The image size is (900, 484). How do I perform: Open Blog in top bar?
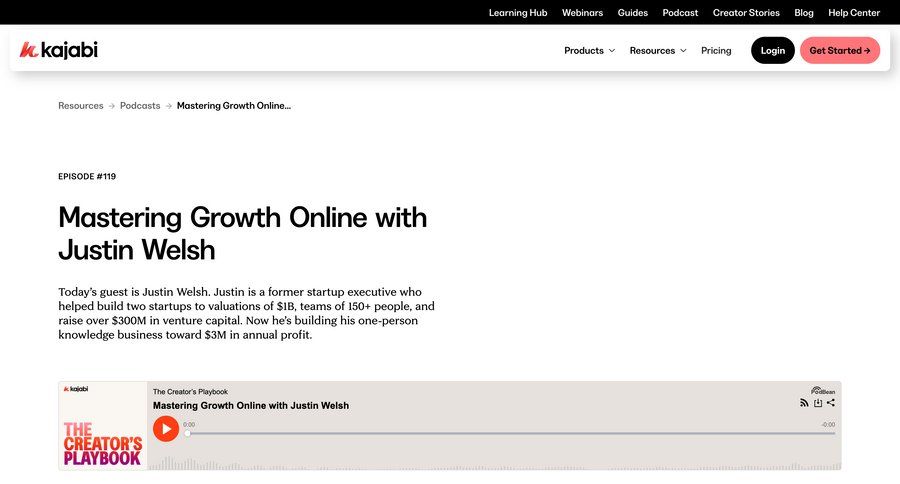(x=804, y=13)
